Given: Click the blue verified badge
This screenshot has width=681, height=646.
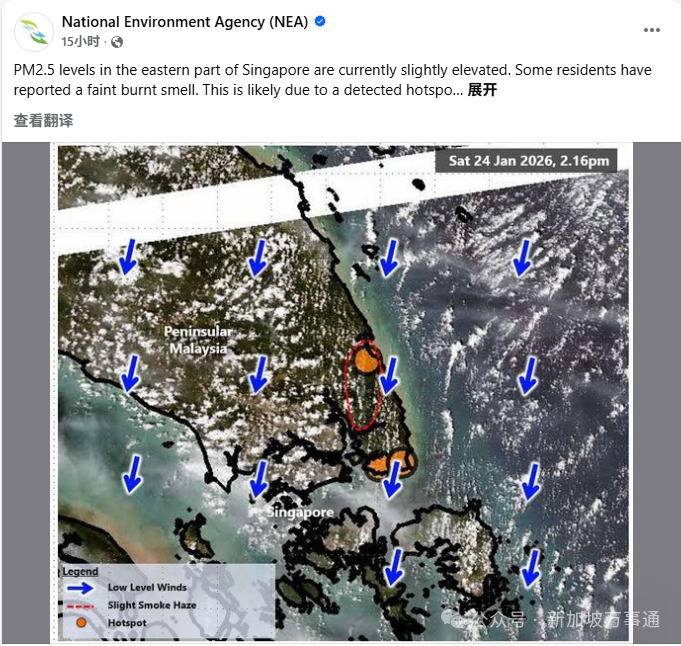Looking at the screenshot, I should click(x=320, y=21).
